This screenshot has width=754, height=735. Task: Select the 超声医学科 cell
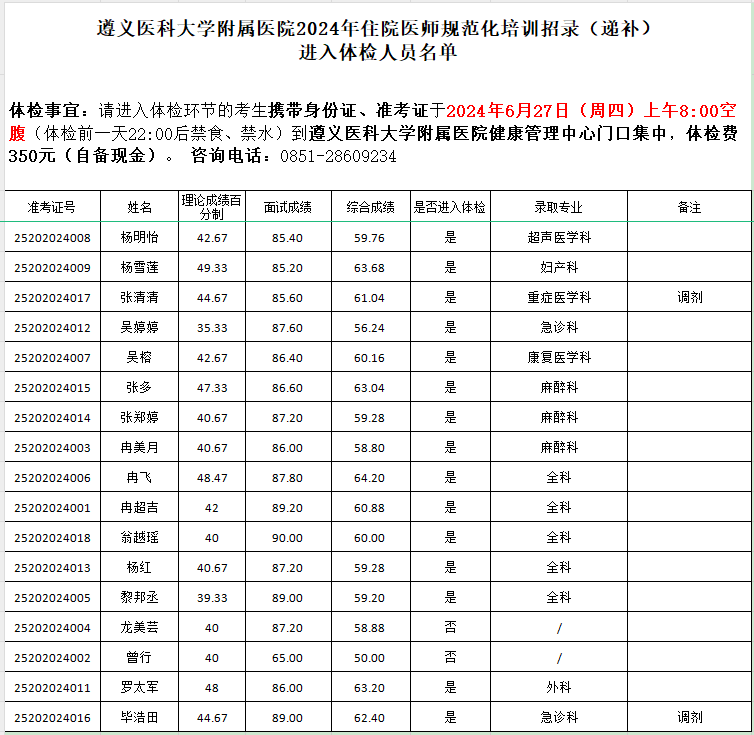559,237
